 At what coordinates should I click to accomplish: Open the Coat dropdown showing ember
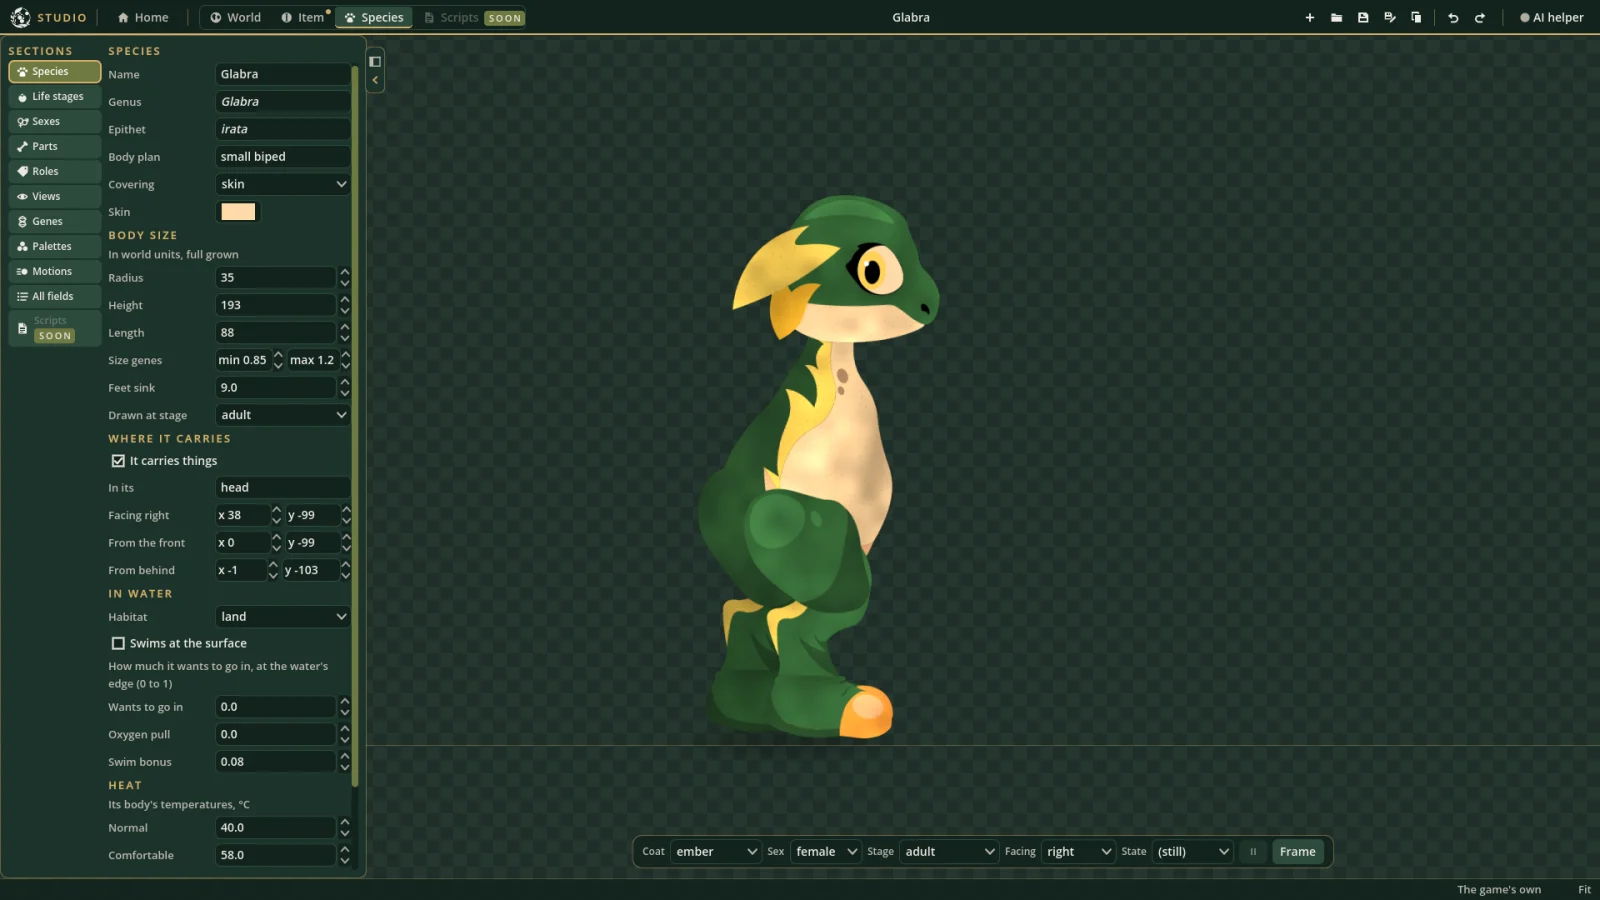point(716,852)
